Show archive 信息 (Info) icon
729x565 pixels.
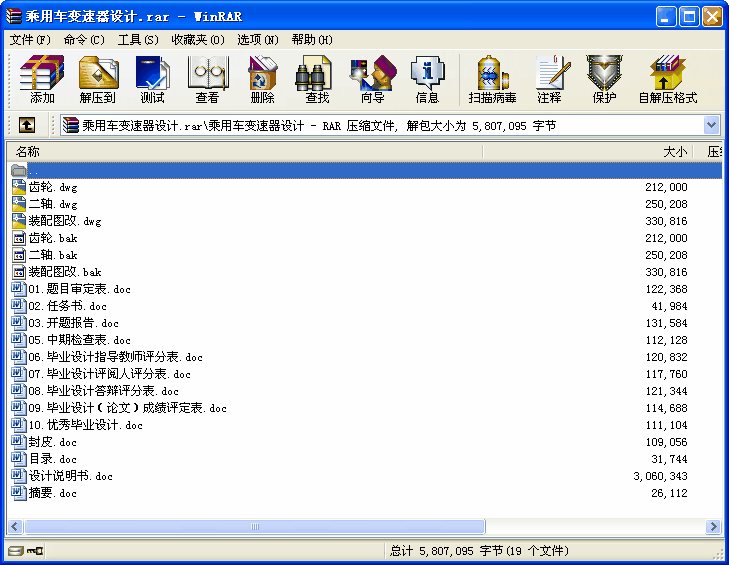tap(427, 80)
